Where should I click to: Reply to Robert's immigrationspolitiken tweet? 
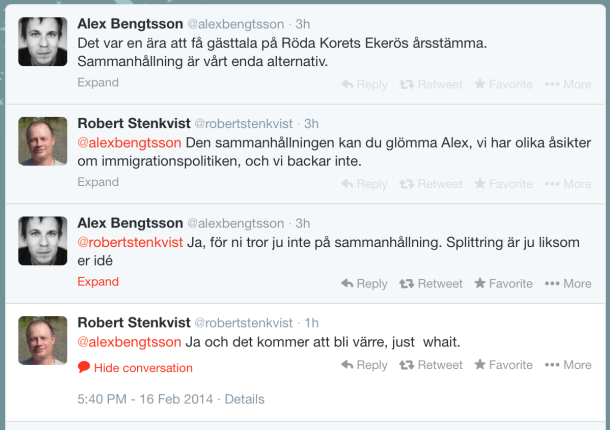[364, 184]
